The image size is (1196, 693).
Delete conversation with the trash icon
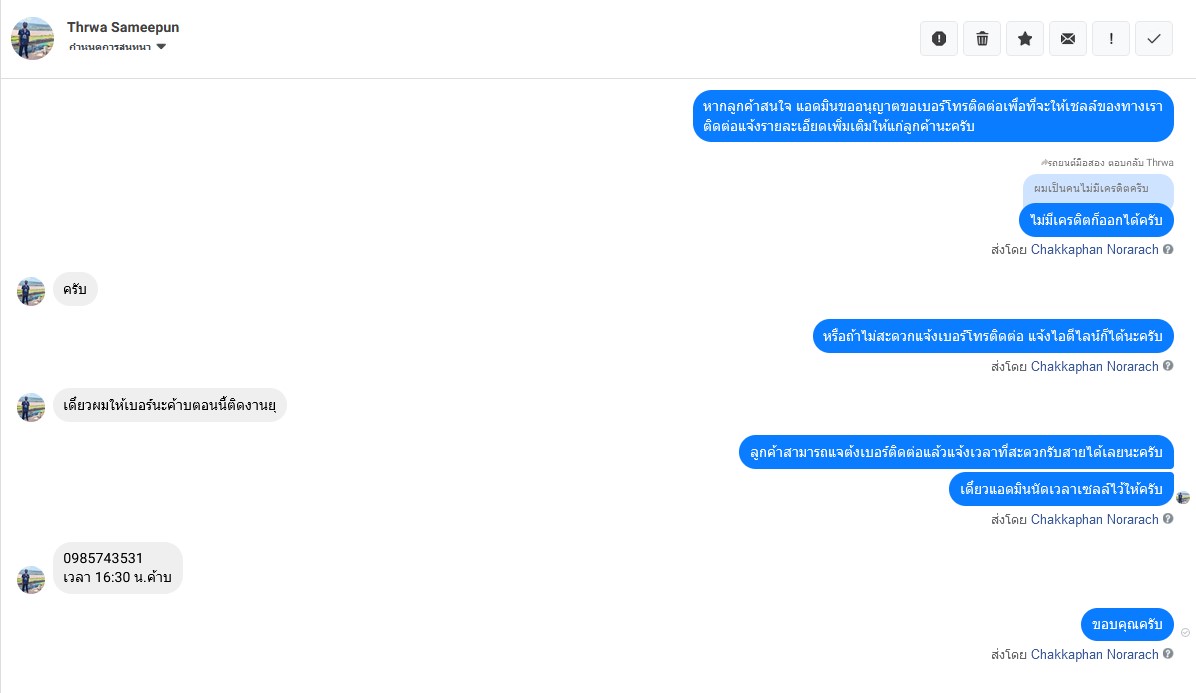pos(982,39)
